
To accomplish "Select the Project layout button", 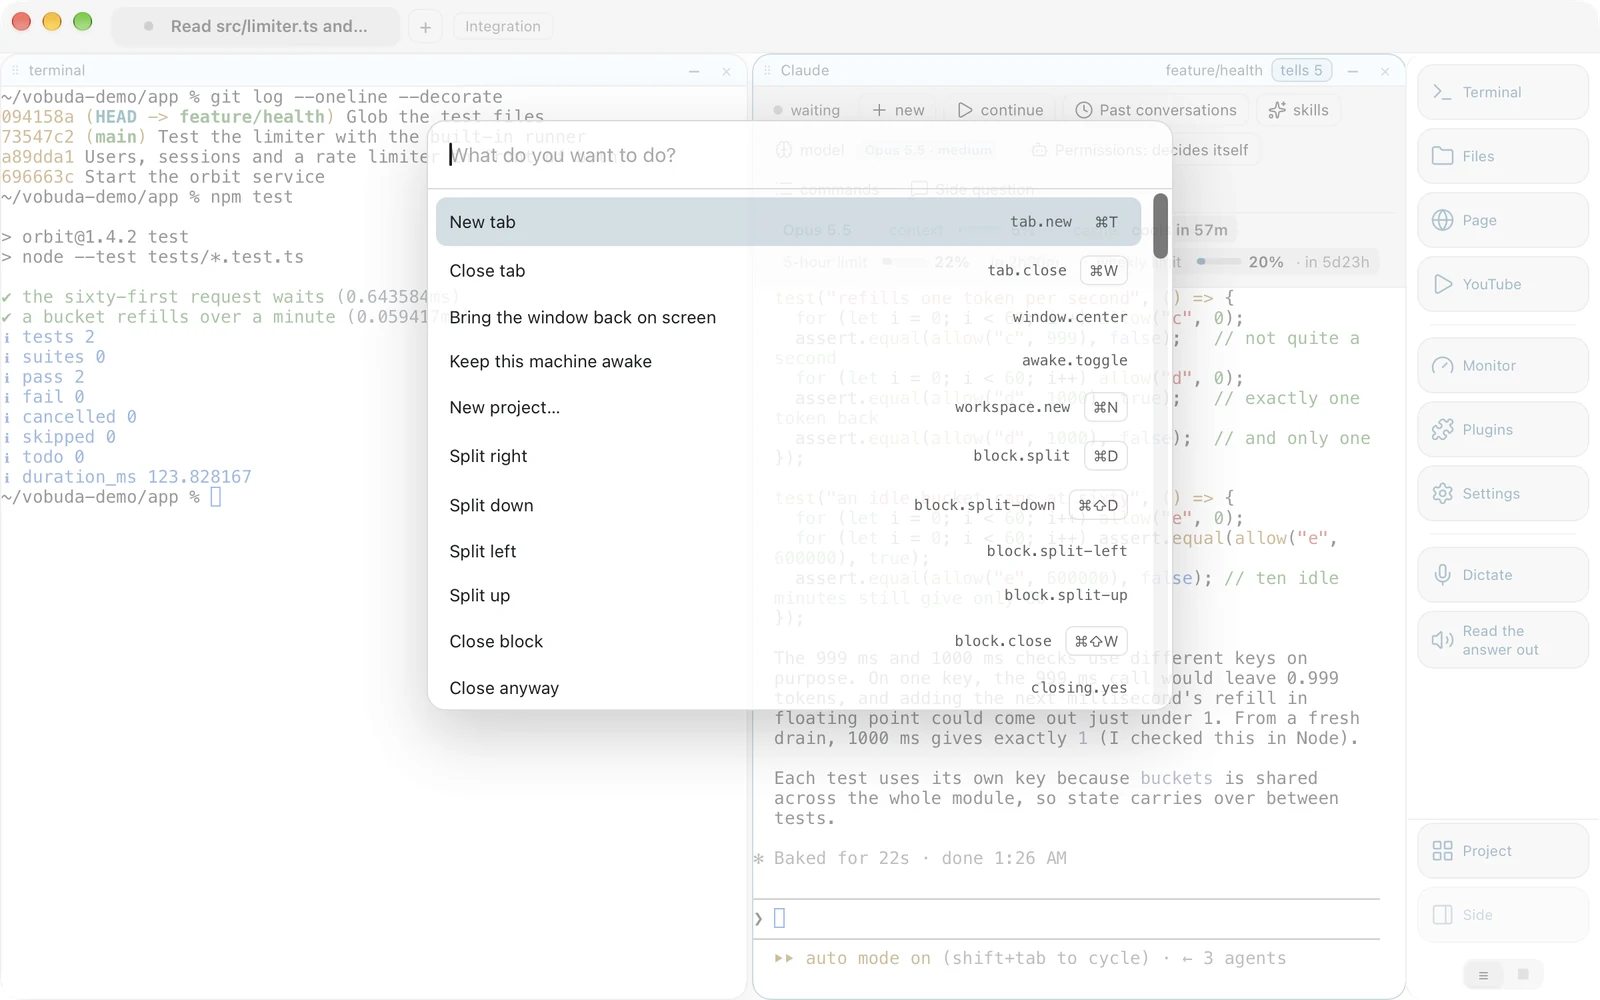I will 1502,851.
